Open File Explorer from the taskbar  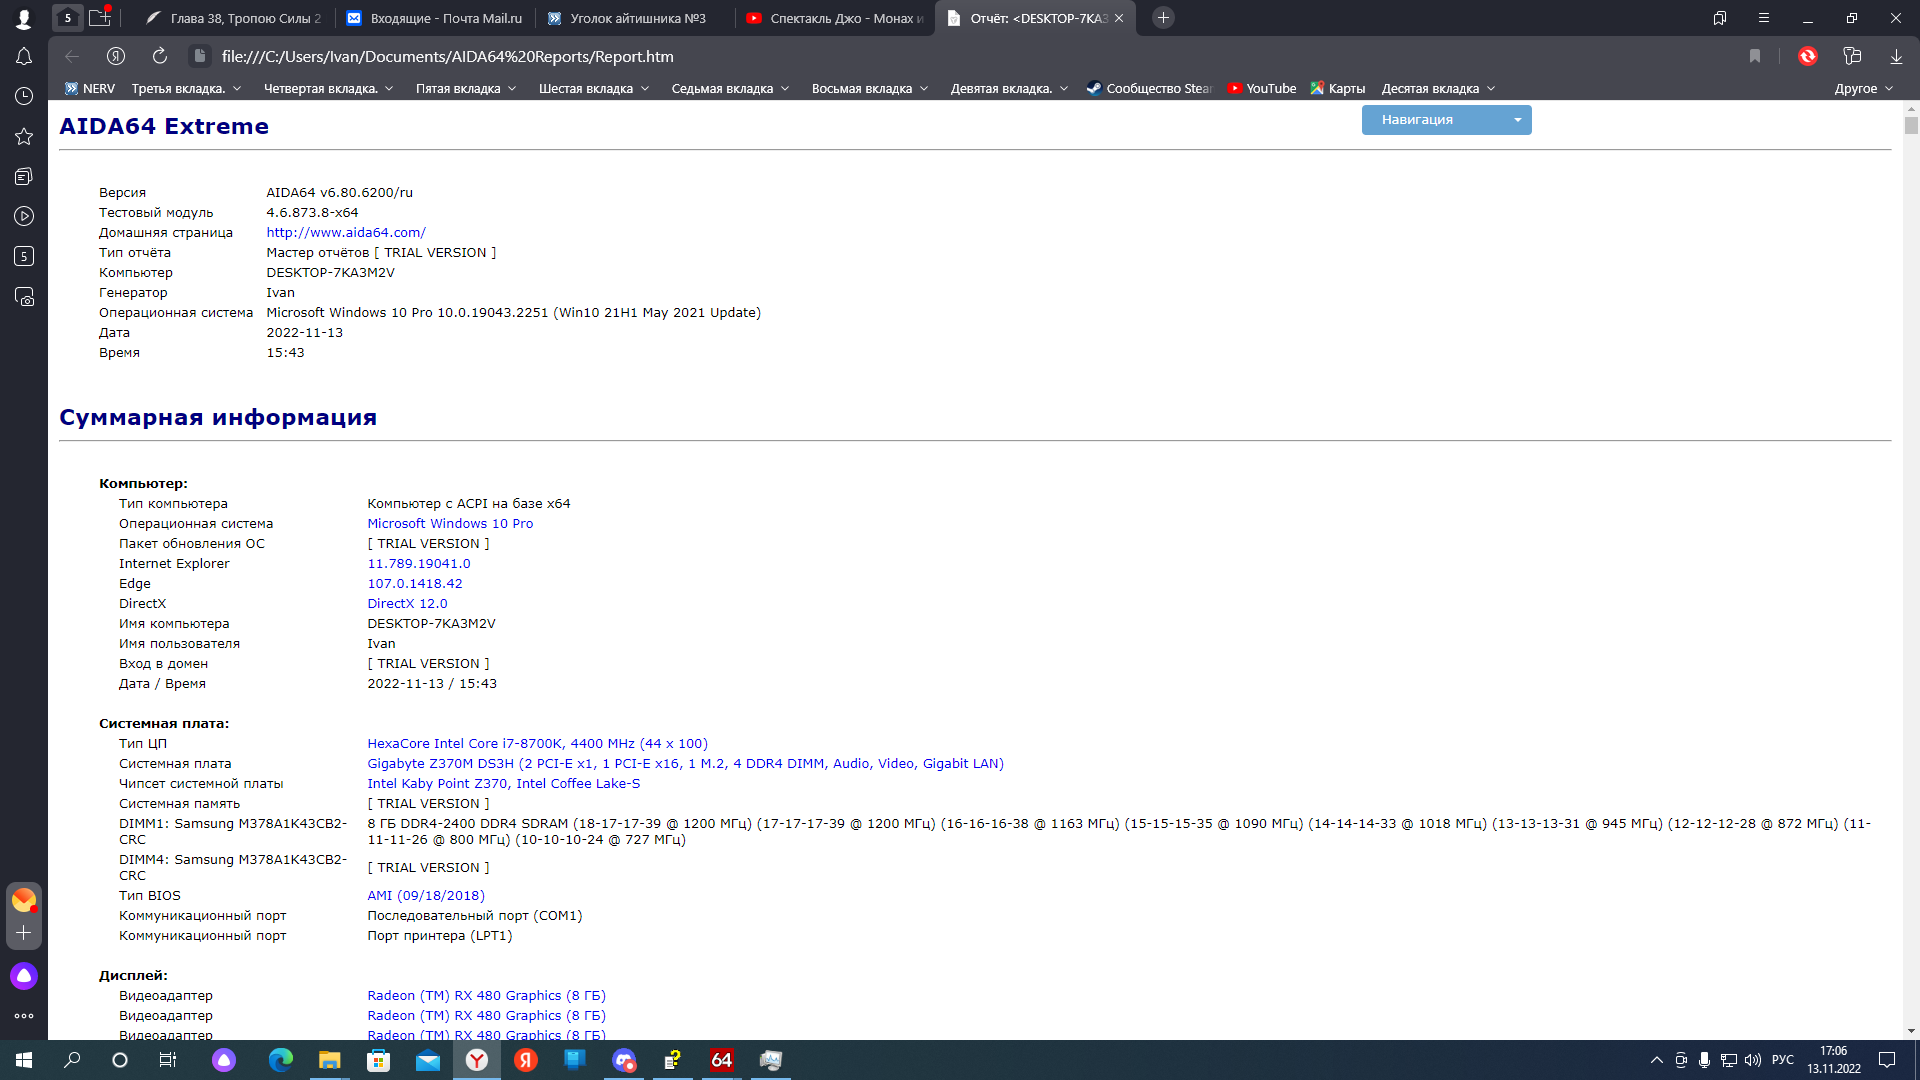click(330, 1060)
